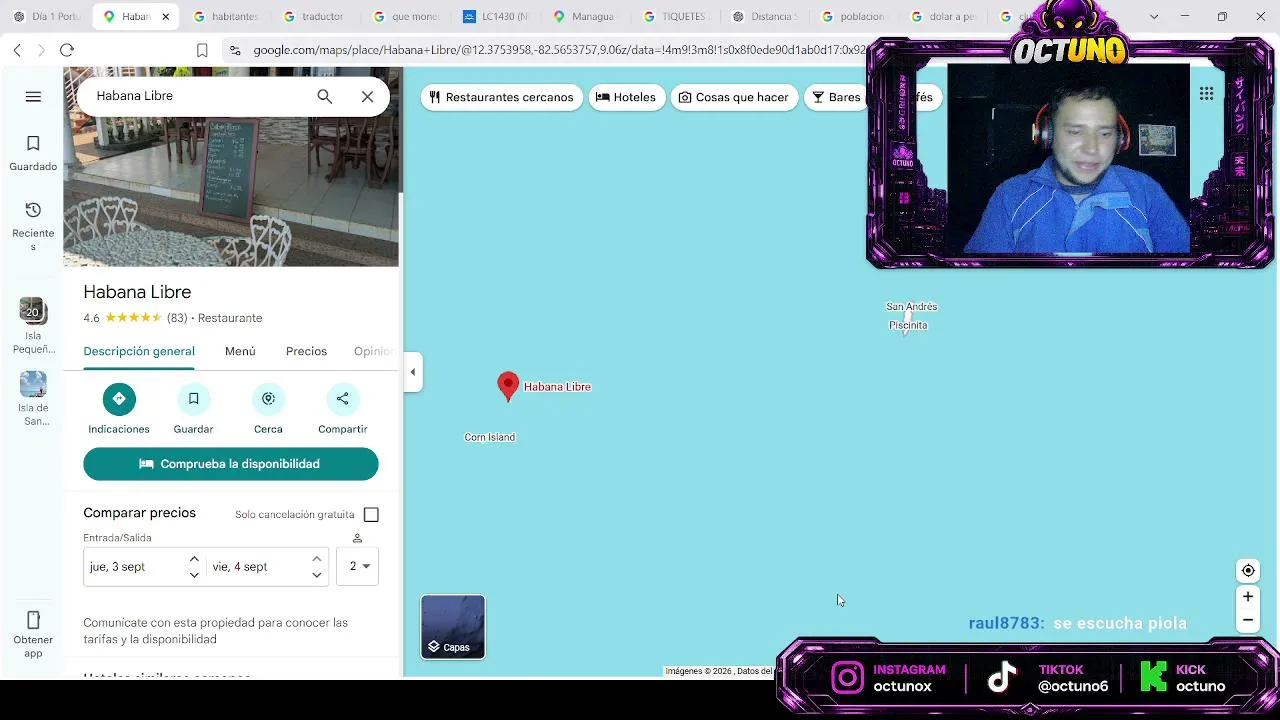
Task: Open the Recientes history panel
Action: point(33,226)
